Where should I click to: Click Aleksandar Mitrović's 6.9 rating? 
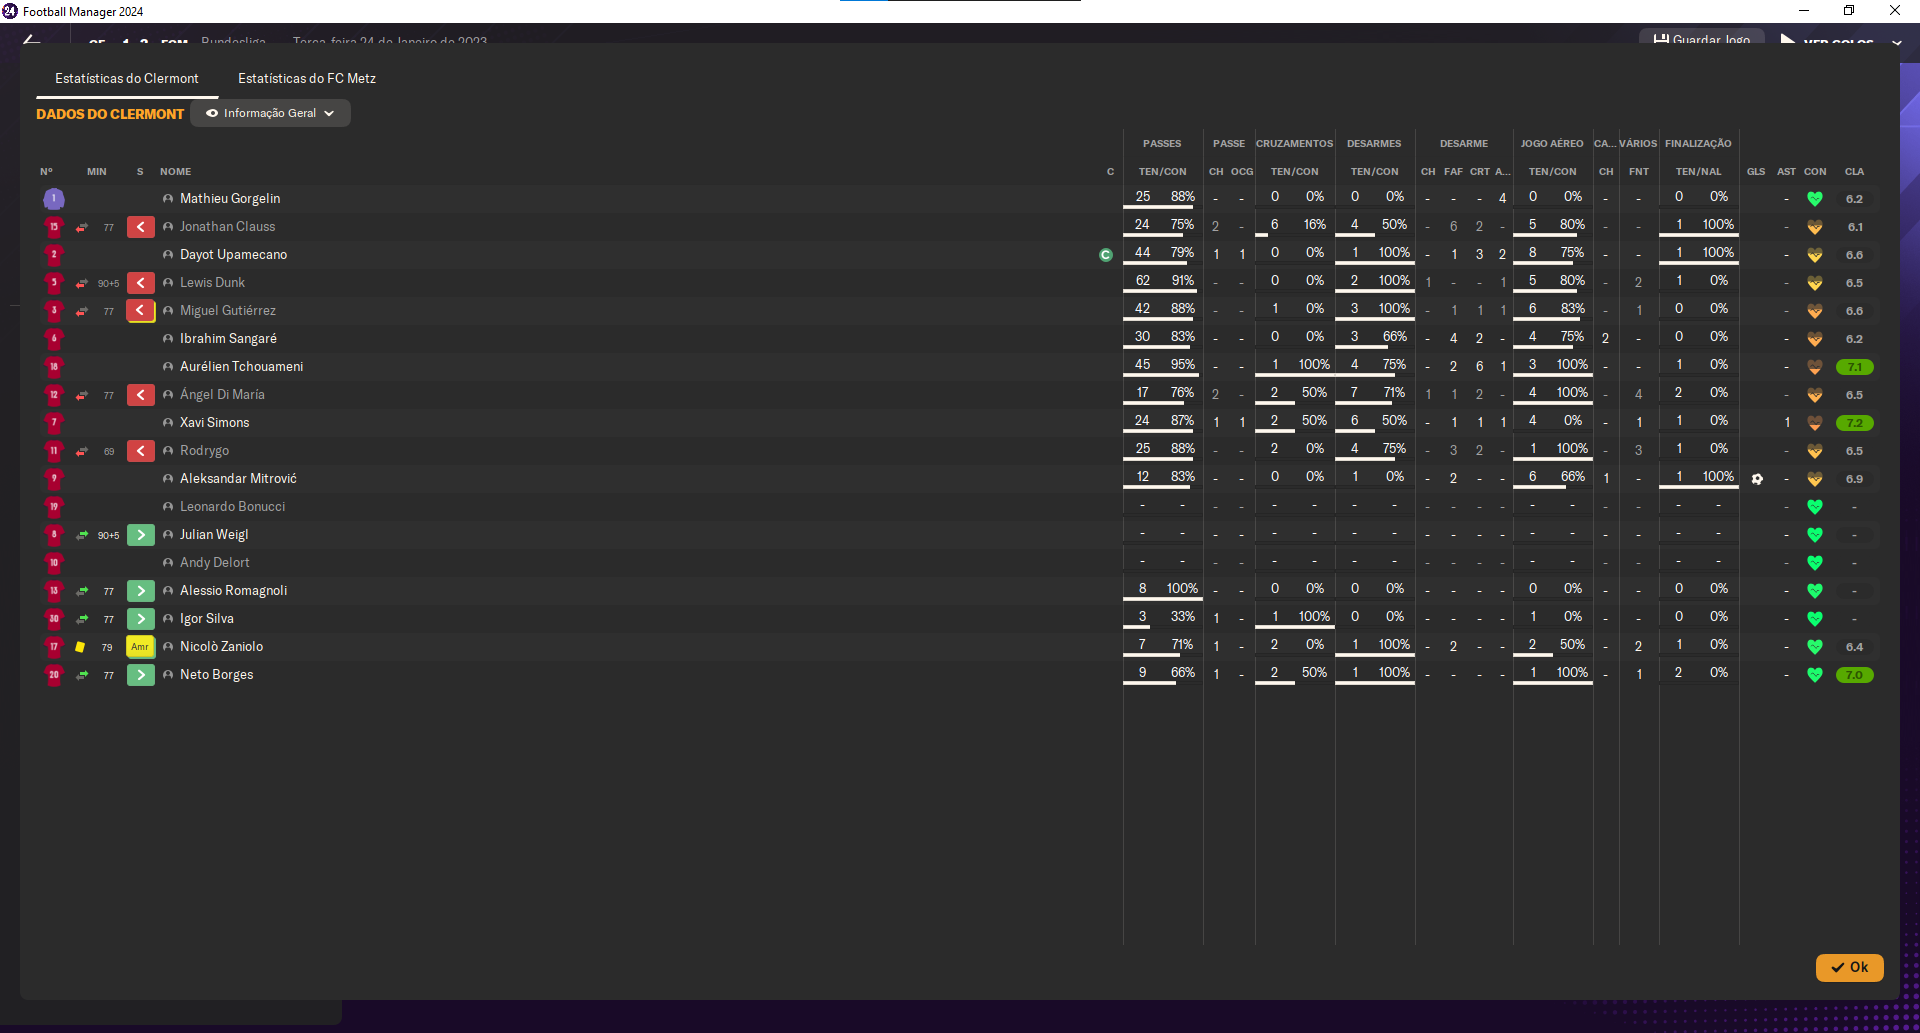pos(1854,479)
